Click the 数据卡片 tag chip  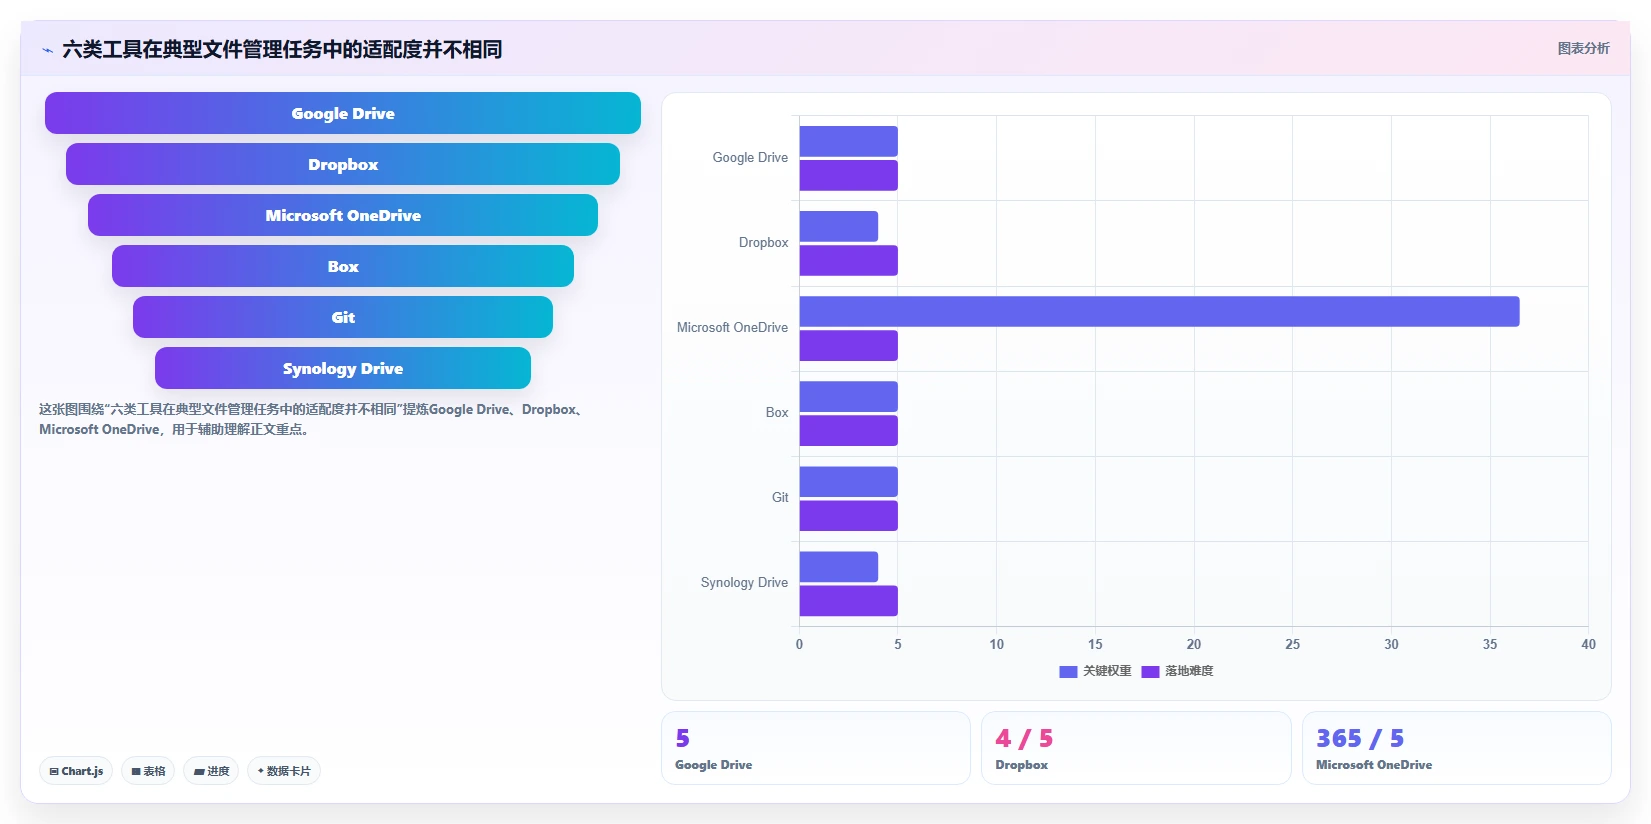coord(284,771)
